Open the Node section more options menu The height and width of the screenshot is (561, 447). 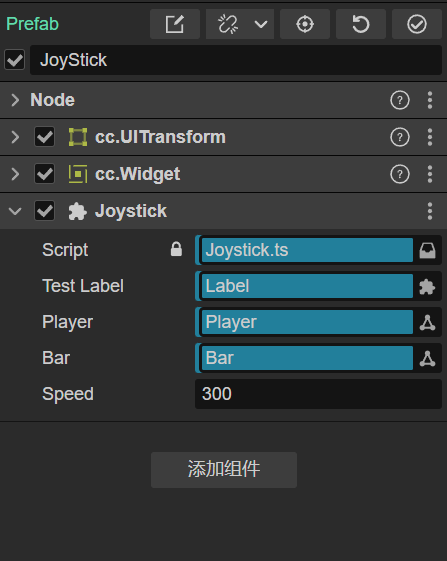pyautogui.click(x=430, y=100)
